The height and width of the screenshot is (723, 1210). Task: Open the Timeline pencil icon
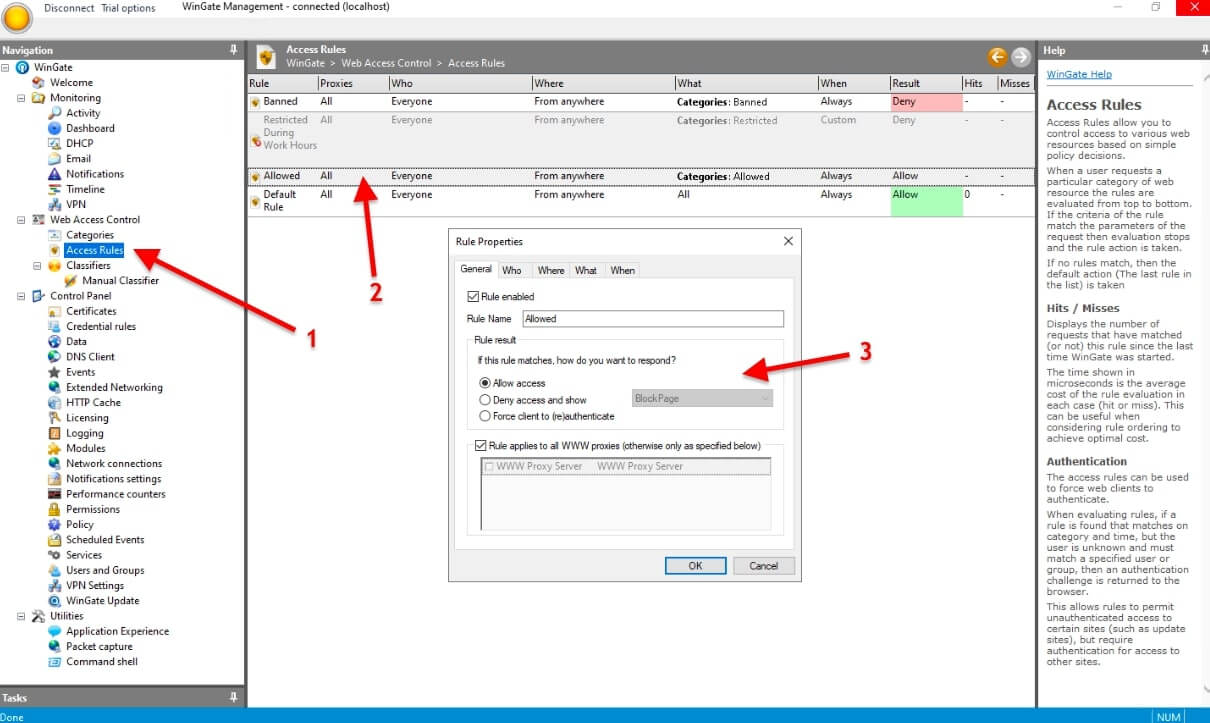[55, 189]
